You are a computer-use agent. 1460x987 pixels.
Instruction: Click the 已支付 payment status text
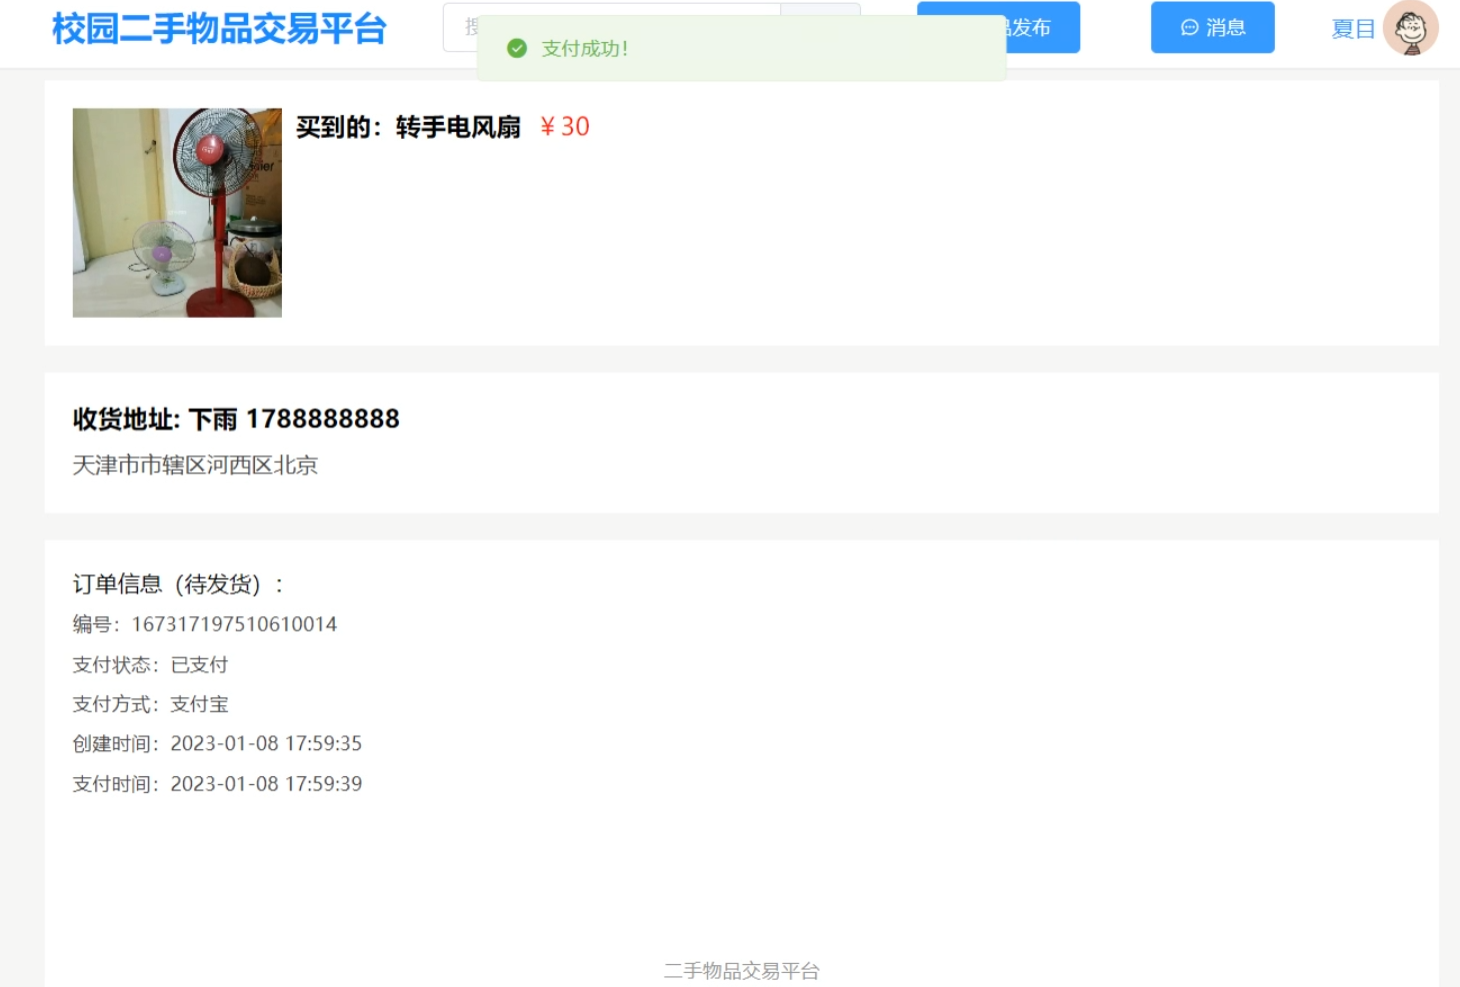click(199, 664)
